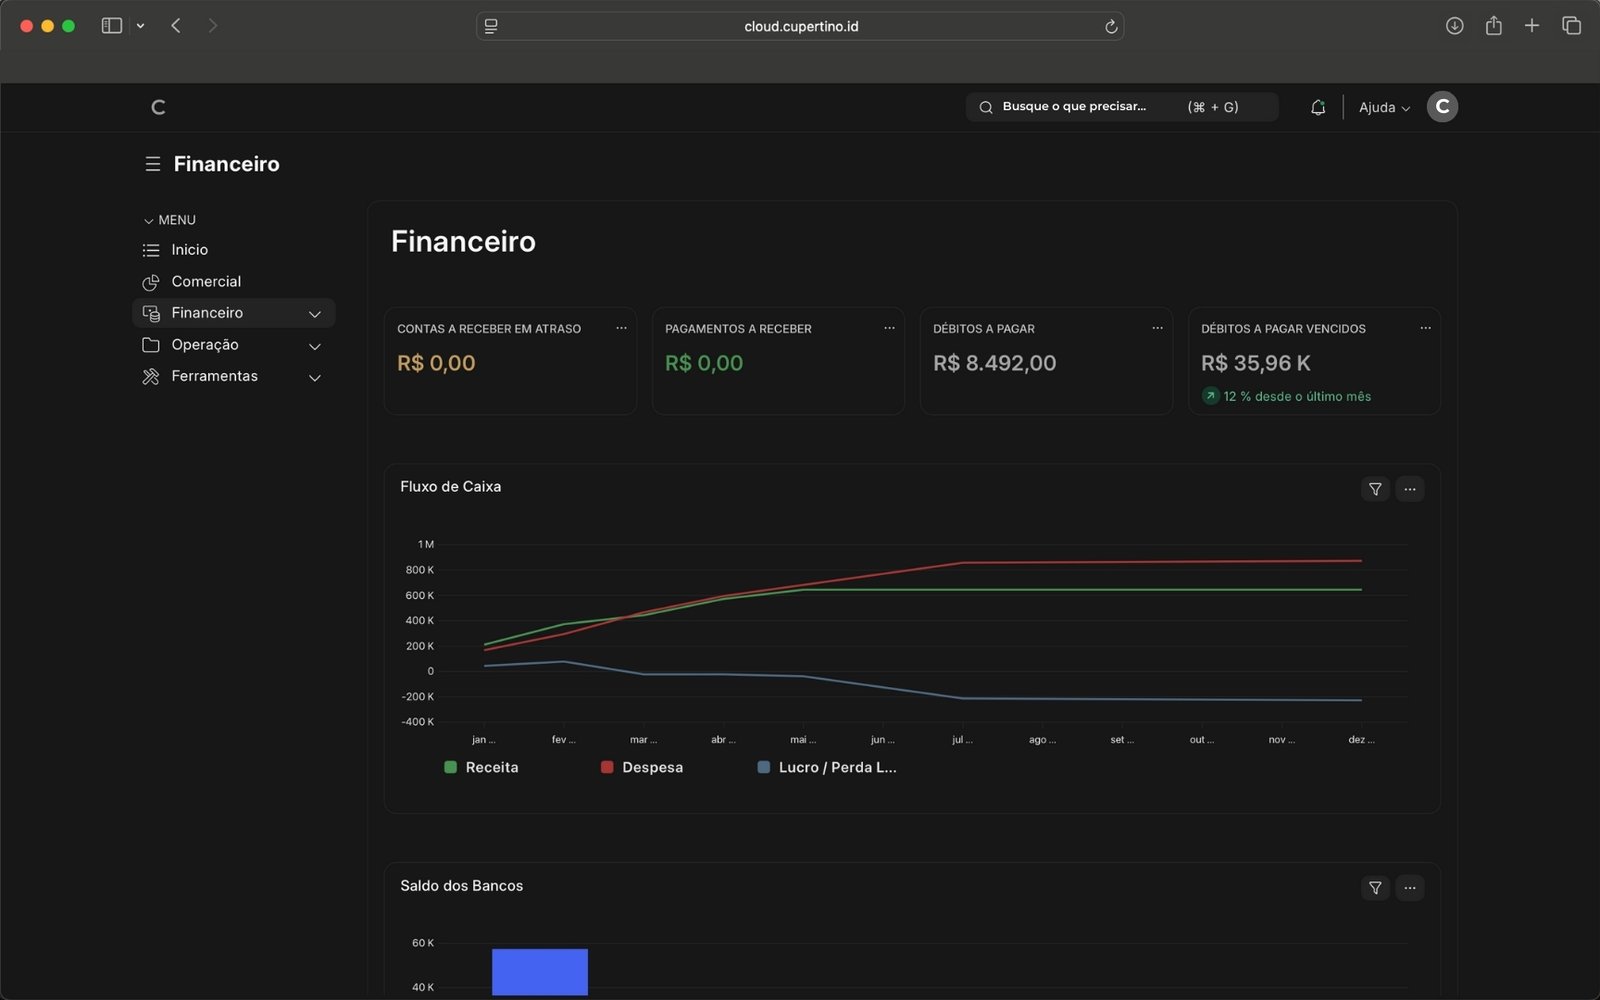Image resolution: width=1600 pixels, height=1000 pixels.
Task: Expand the Operação menu section
Action: [314, 346]
